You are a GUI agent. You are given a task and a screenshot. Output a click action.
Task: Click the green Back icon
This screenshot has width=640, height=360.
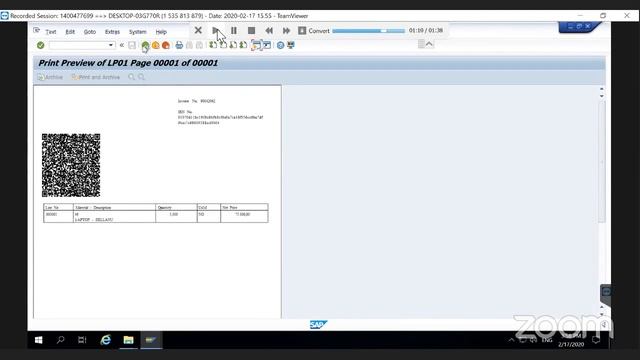[145, 45]
